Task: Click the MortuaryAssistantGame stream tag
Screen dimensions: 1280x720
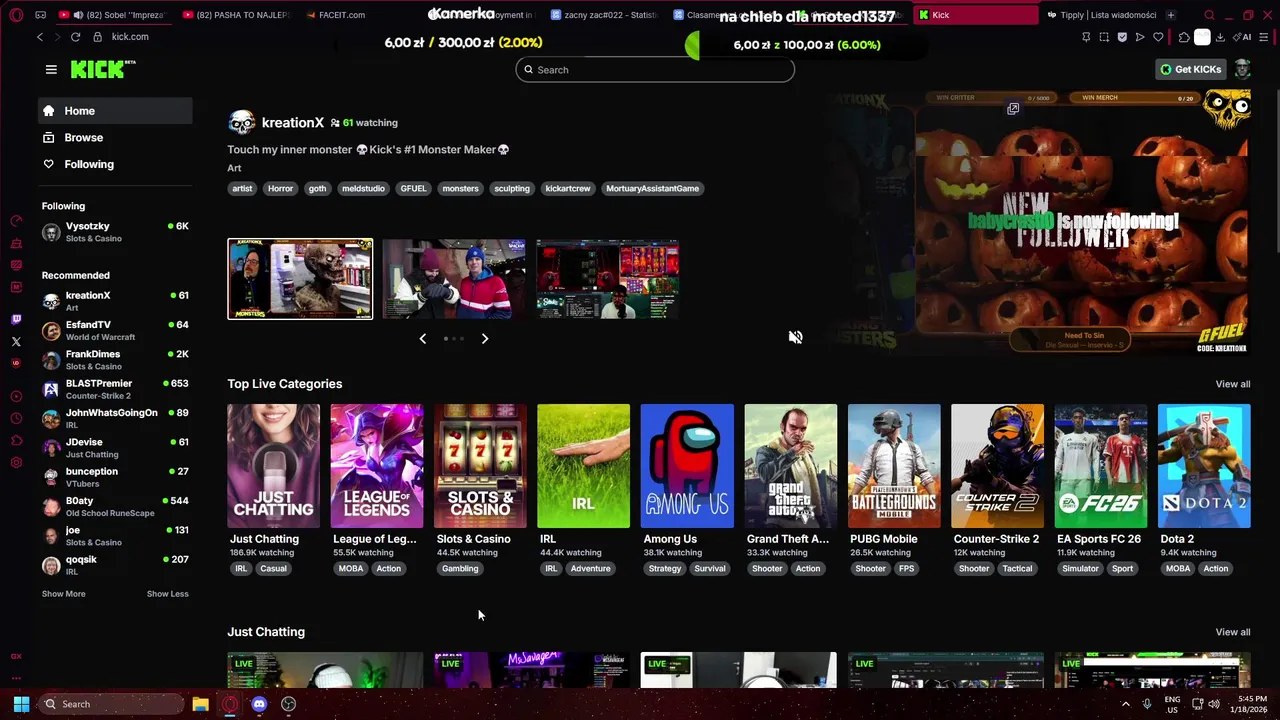Action: click(x=652, y=188)
